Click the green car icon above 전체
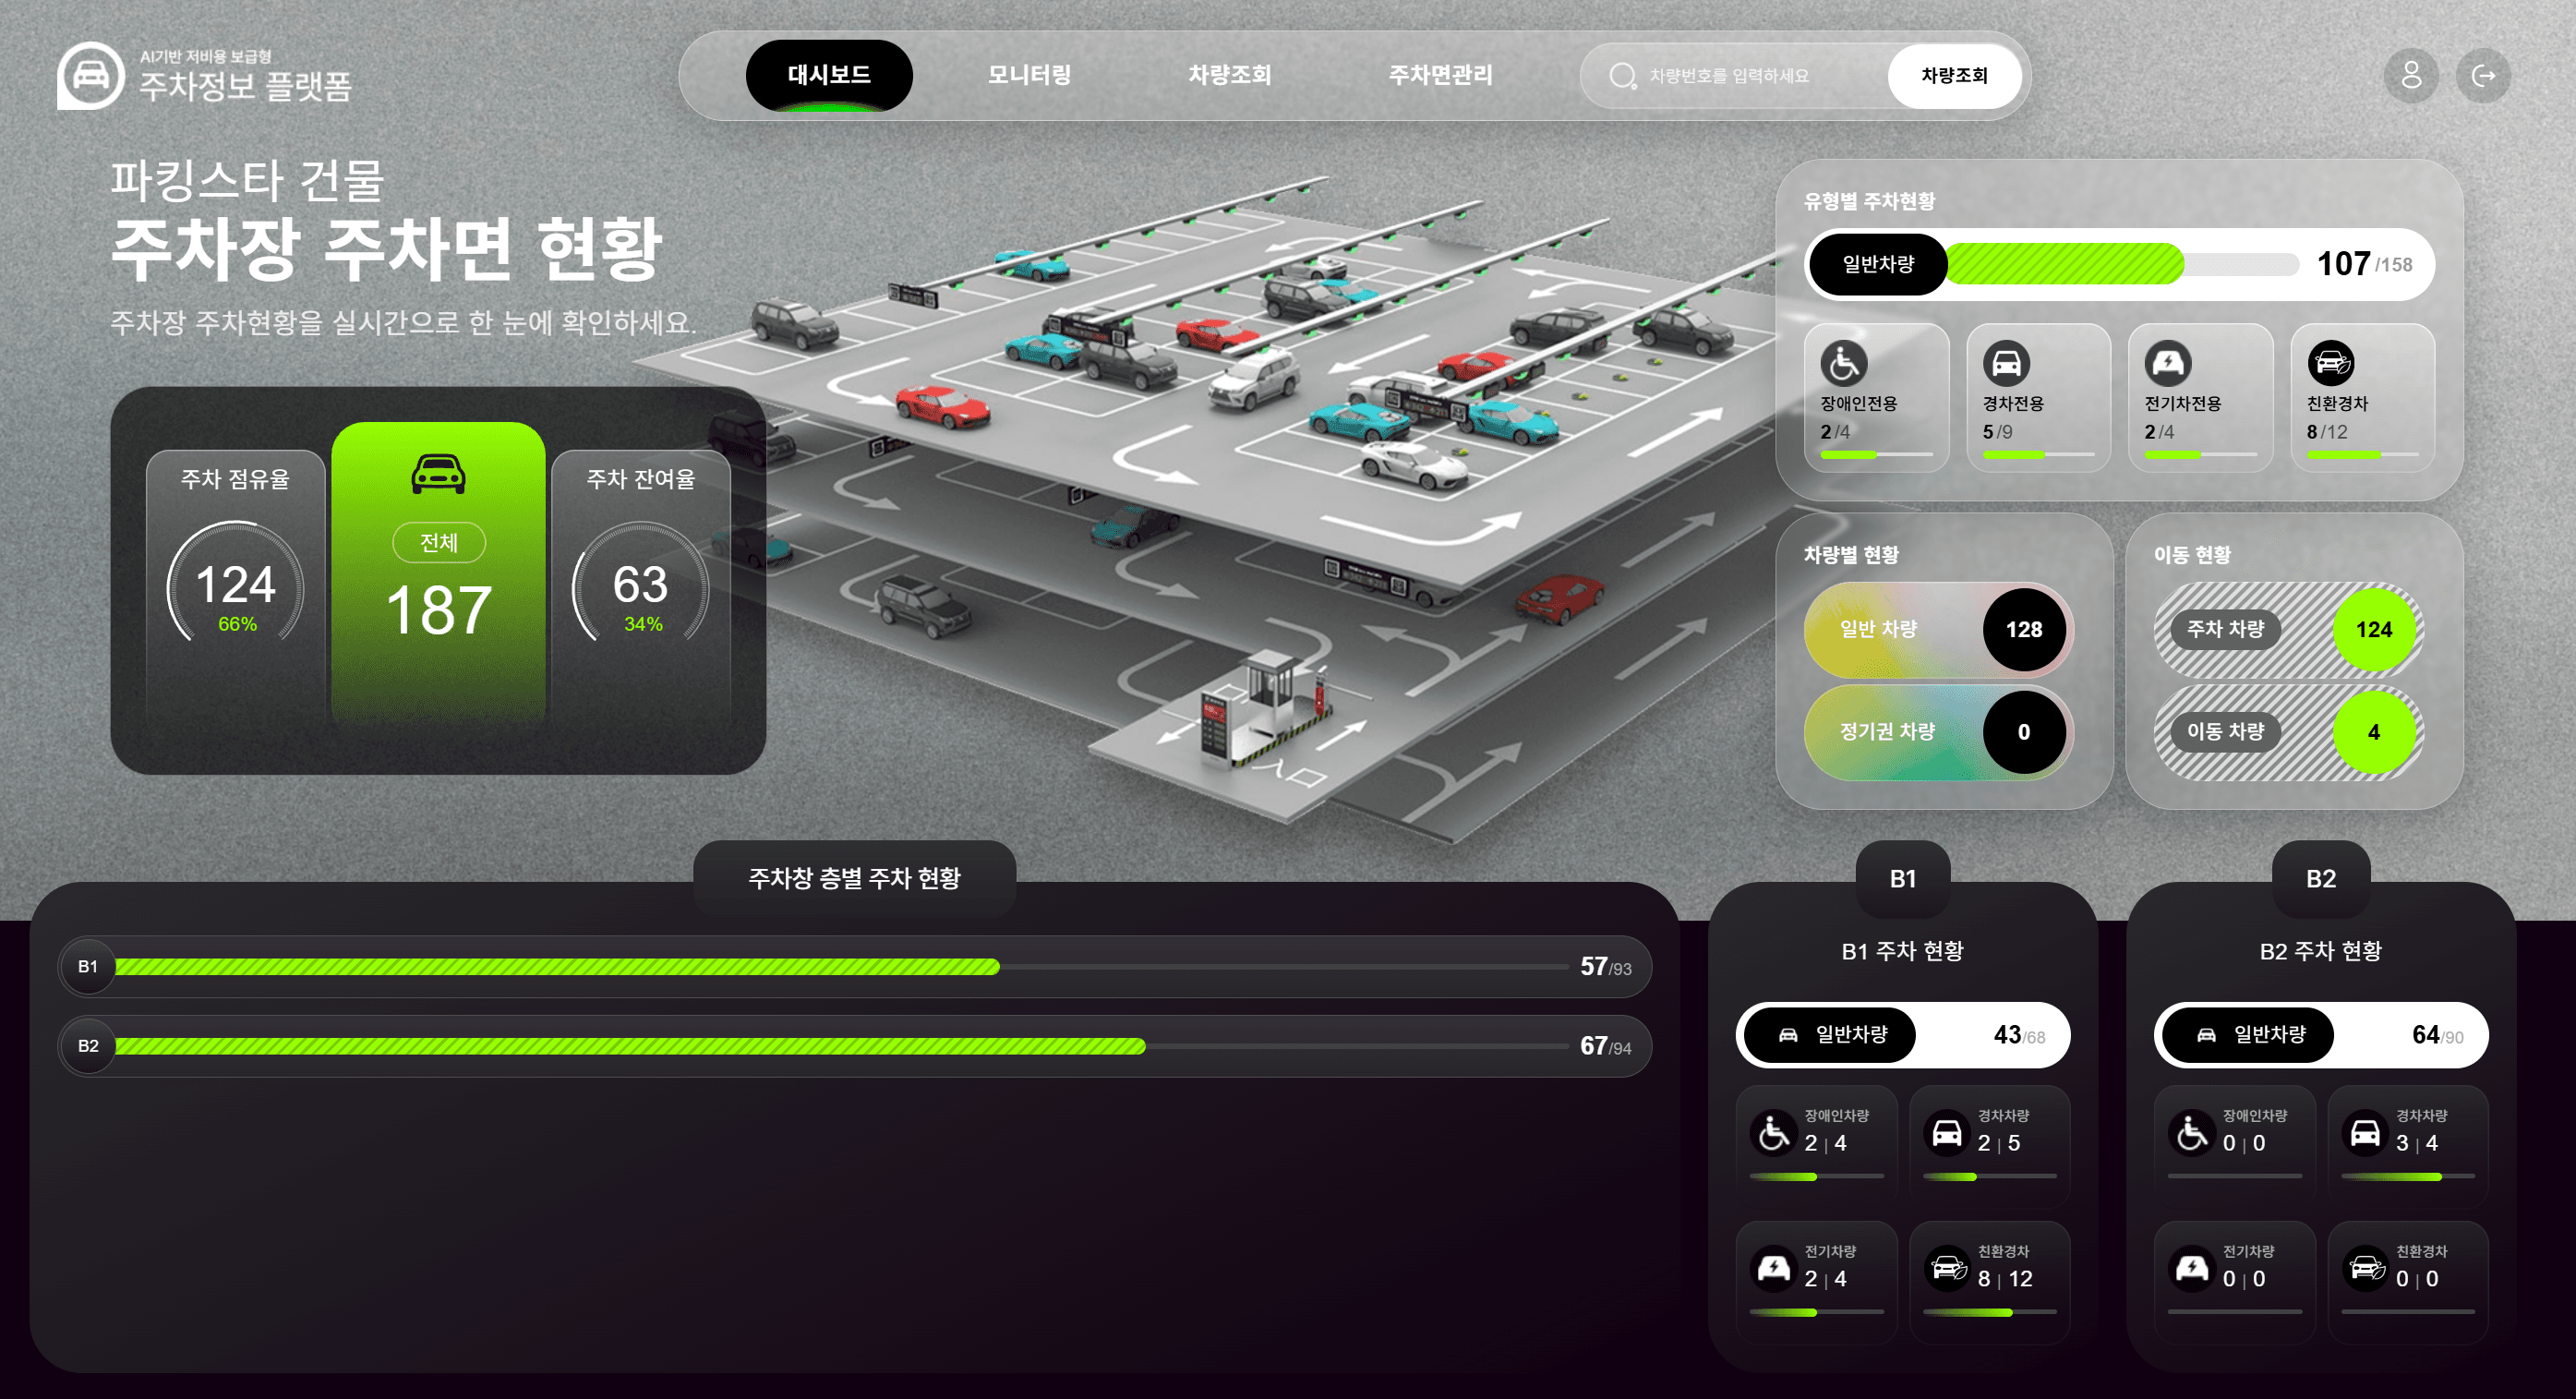 pyautogui.click(x=438, y=474)
